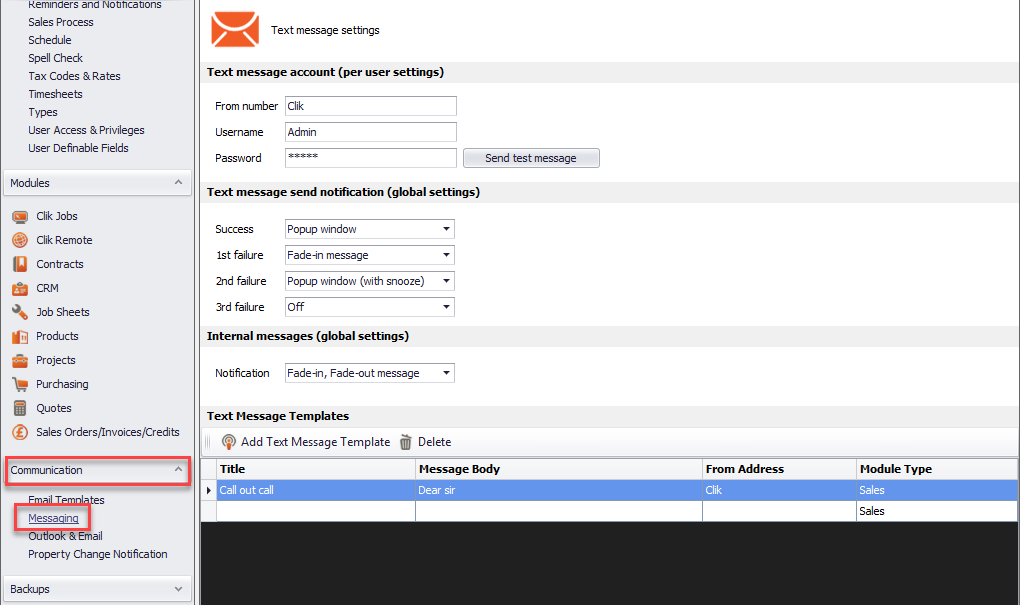Screen dimensions: 1020x605
Task: Click Send test message
Action: coord(531,157)
